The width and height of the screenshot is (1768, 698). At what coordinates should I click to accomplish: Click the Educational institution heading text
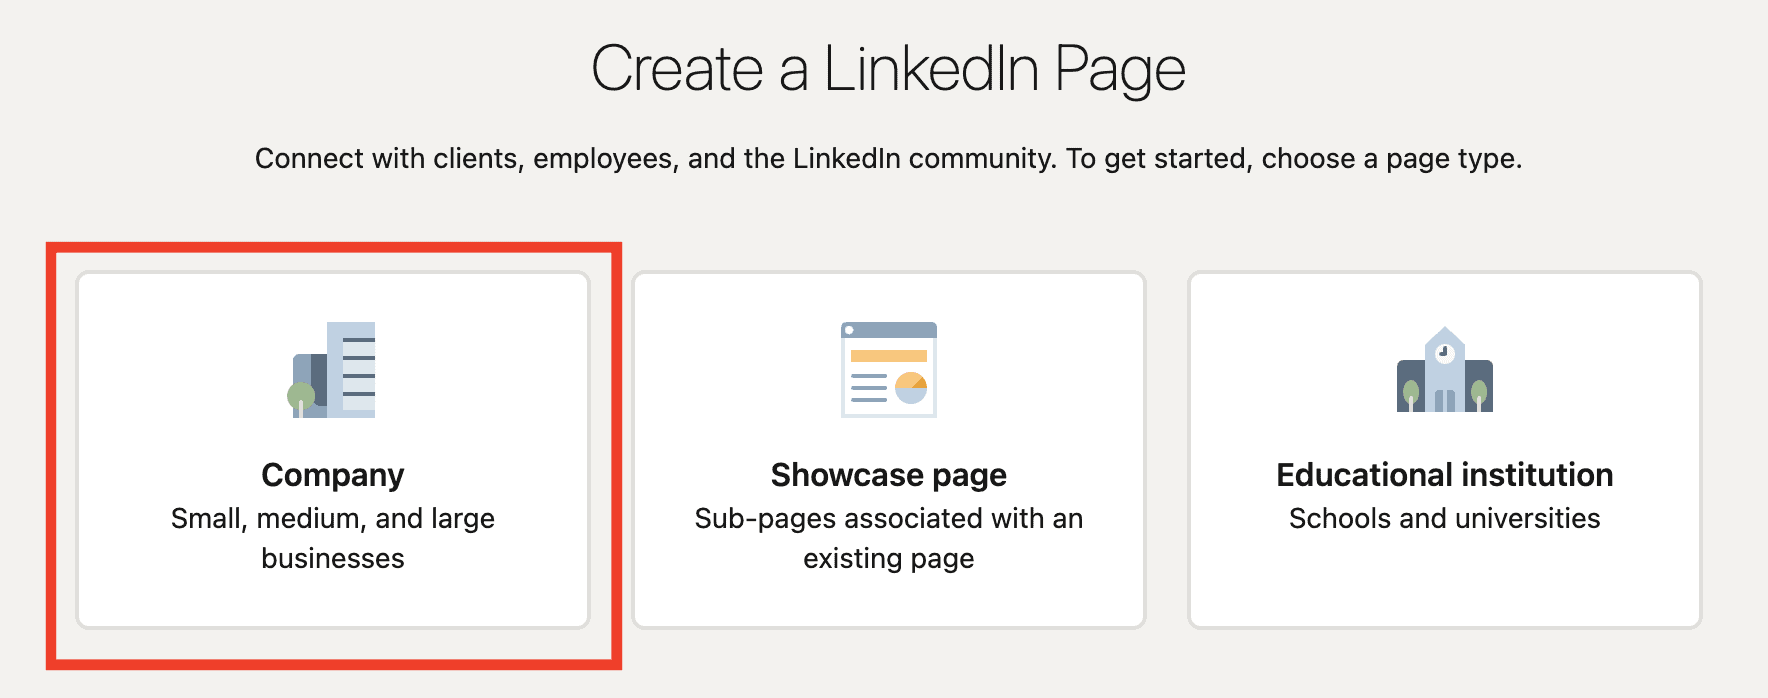1445,475
